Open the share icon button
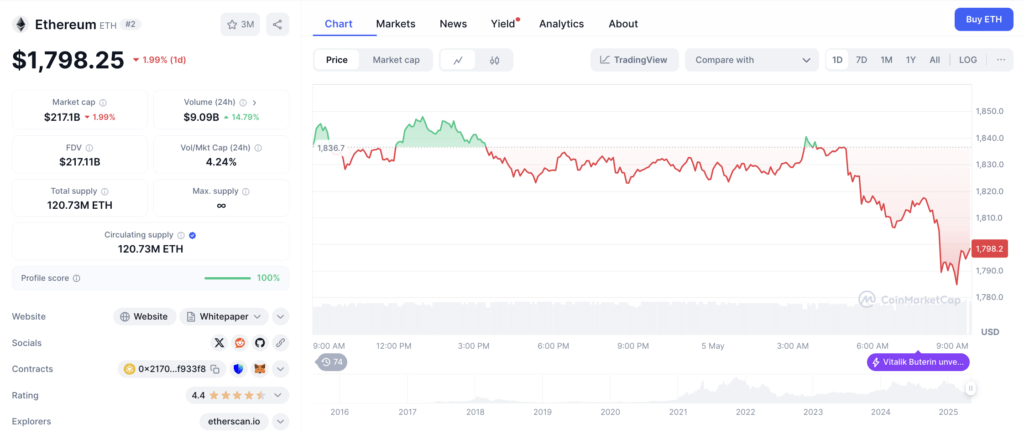The height and width of the screenshot is (434, 1024). coord(278,25)
